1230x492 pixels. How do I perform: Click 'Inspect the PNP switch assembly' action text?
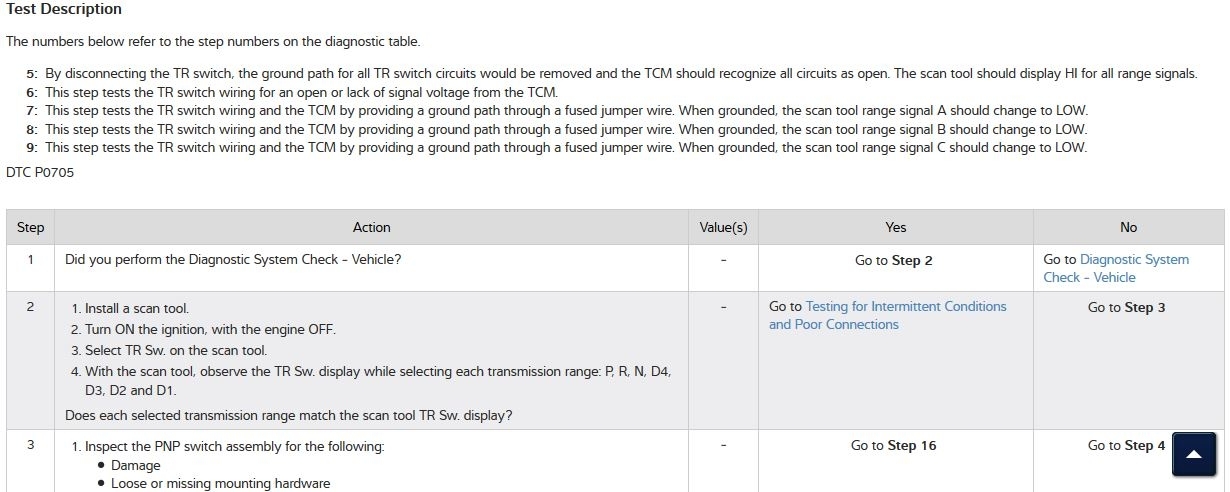234,447
